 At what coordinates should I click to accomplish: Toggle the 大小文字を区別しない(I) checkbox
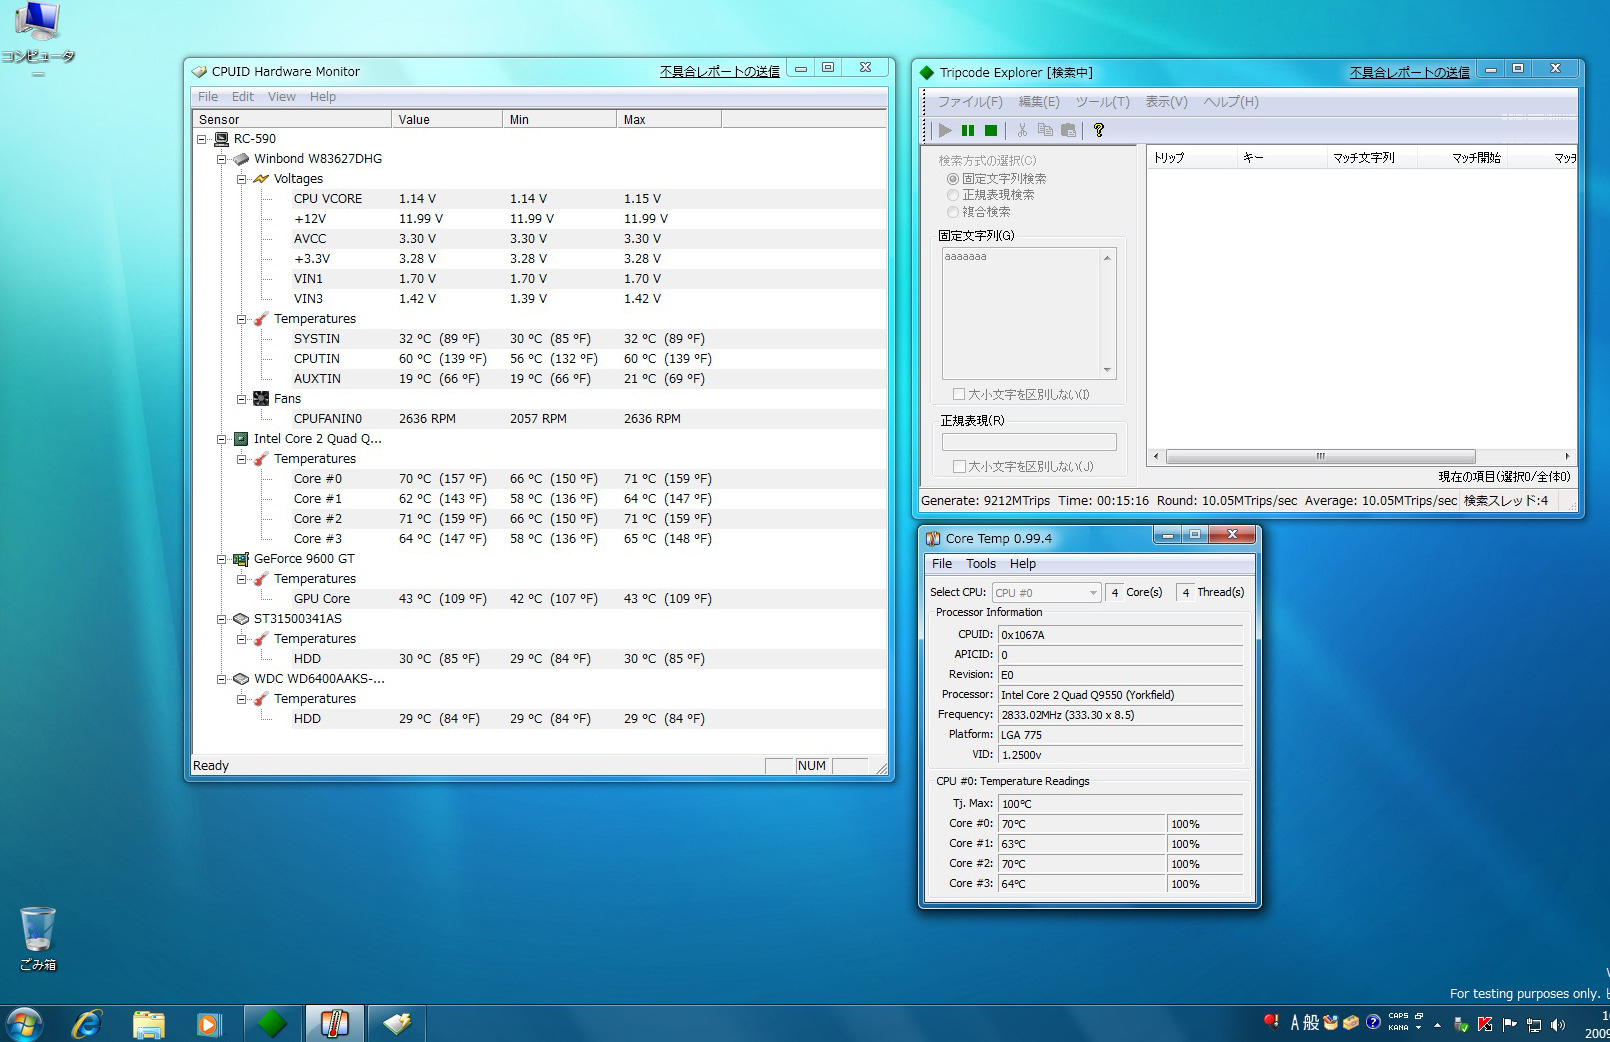(x=959, y=394)
